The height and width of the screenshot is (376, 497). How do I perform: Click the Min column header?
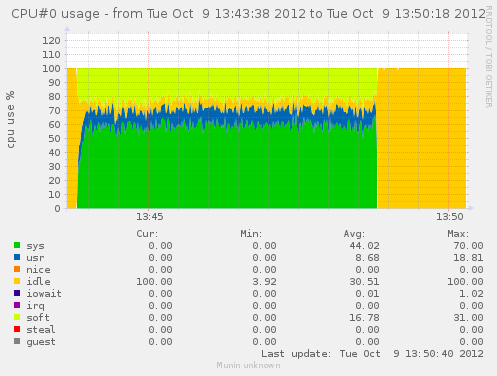(x=251, y=234)
